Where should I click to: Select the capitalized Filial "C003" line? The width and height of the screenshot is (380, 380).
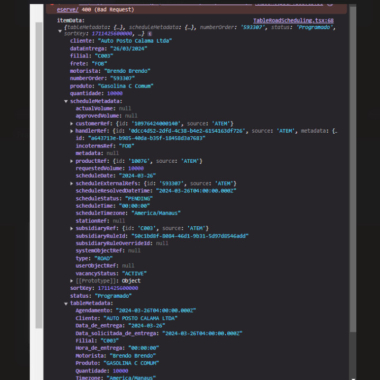point(97,341)
